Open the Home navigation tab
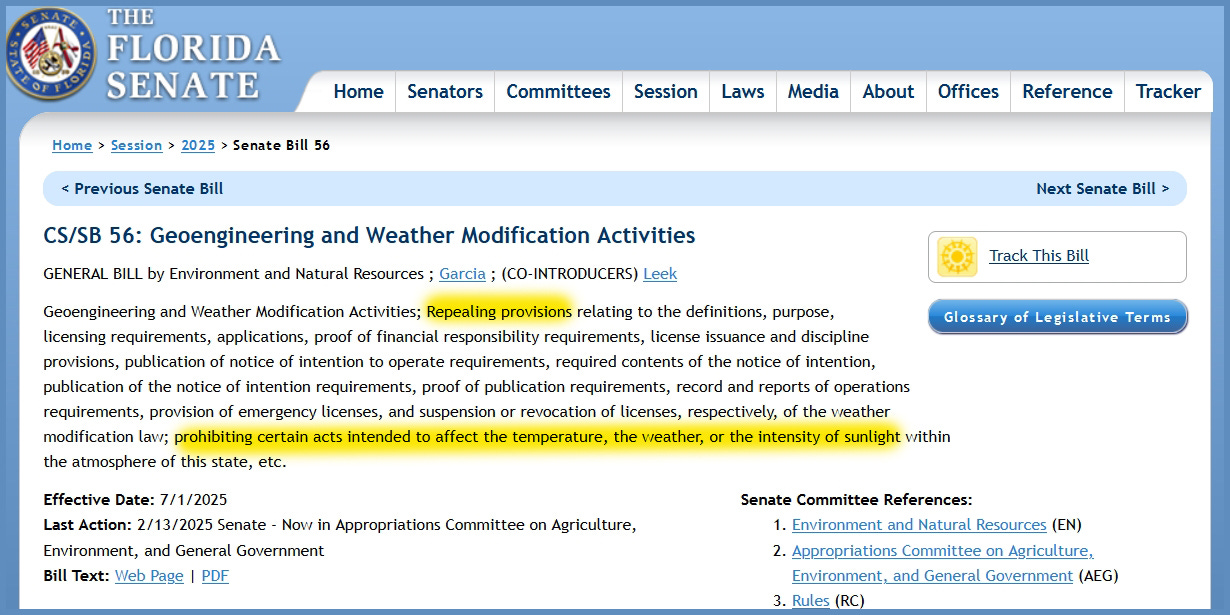Viewport: 1230px width, 615px height. click(358, 91)
